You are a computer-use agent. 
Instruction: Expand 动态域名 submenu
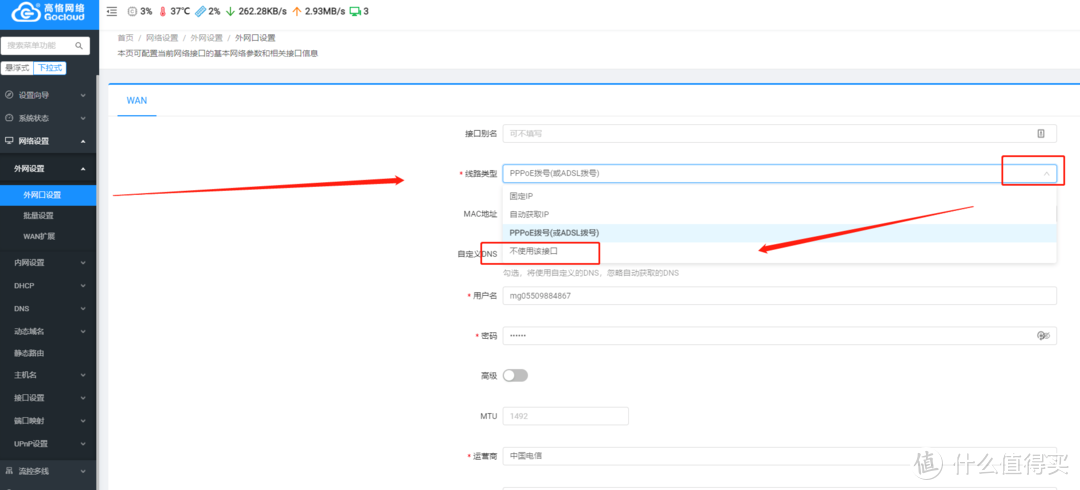pos(49,331)
